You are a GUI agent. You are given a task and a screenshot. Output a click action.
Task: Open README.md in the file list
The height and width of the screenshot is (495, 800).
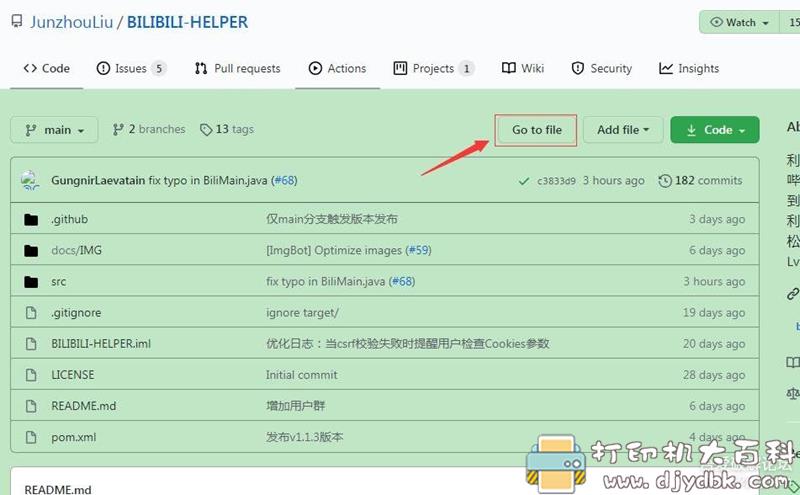coord(84,406)
